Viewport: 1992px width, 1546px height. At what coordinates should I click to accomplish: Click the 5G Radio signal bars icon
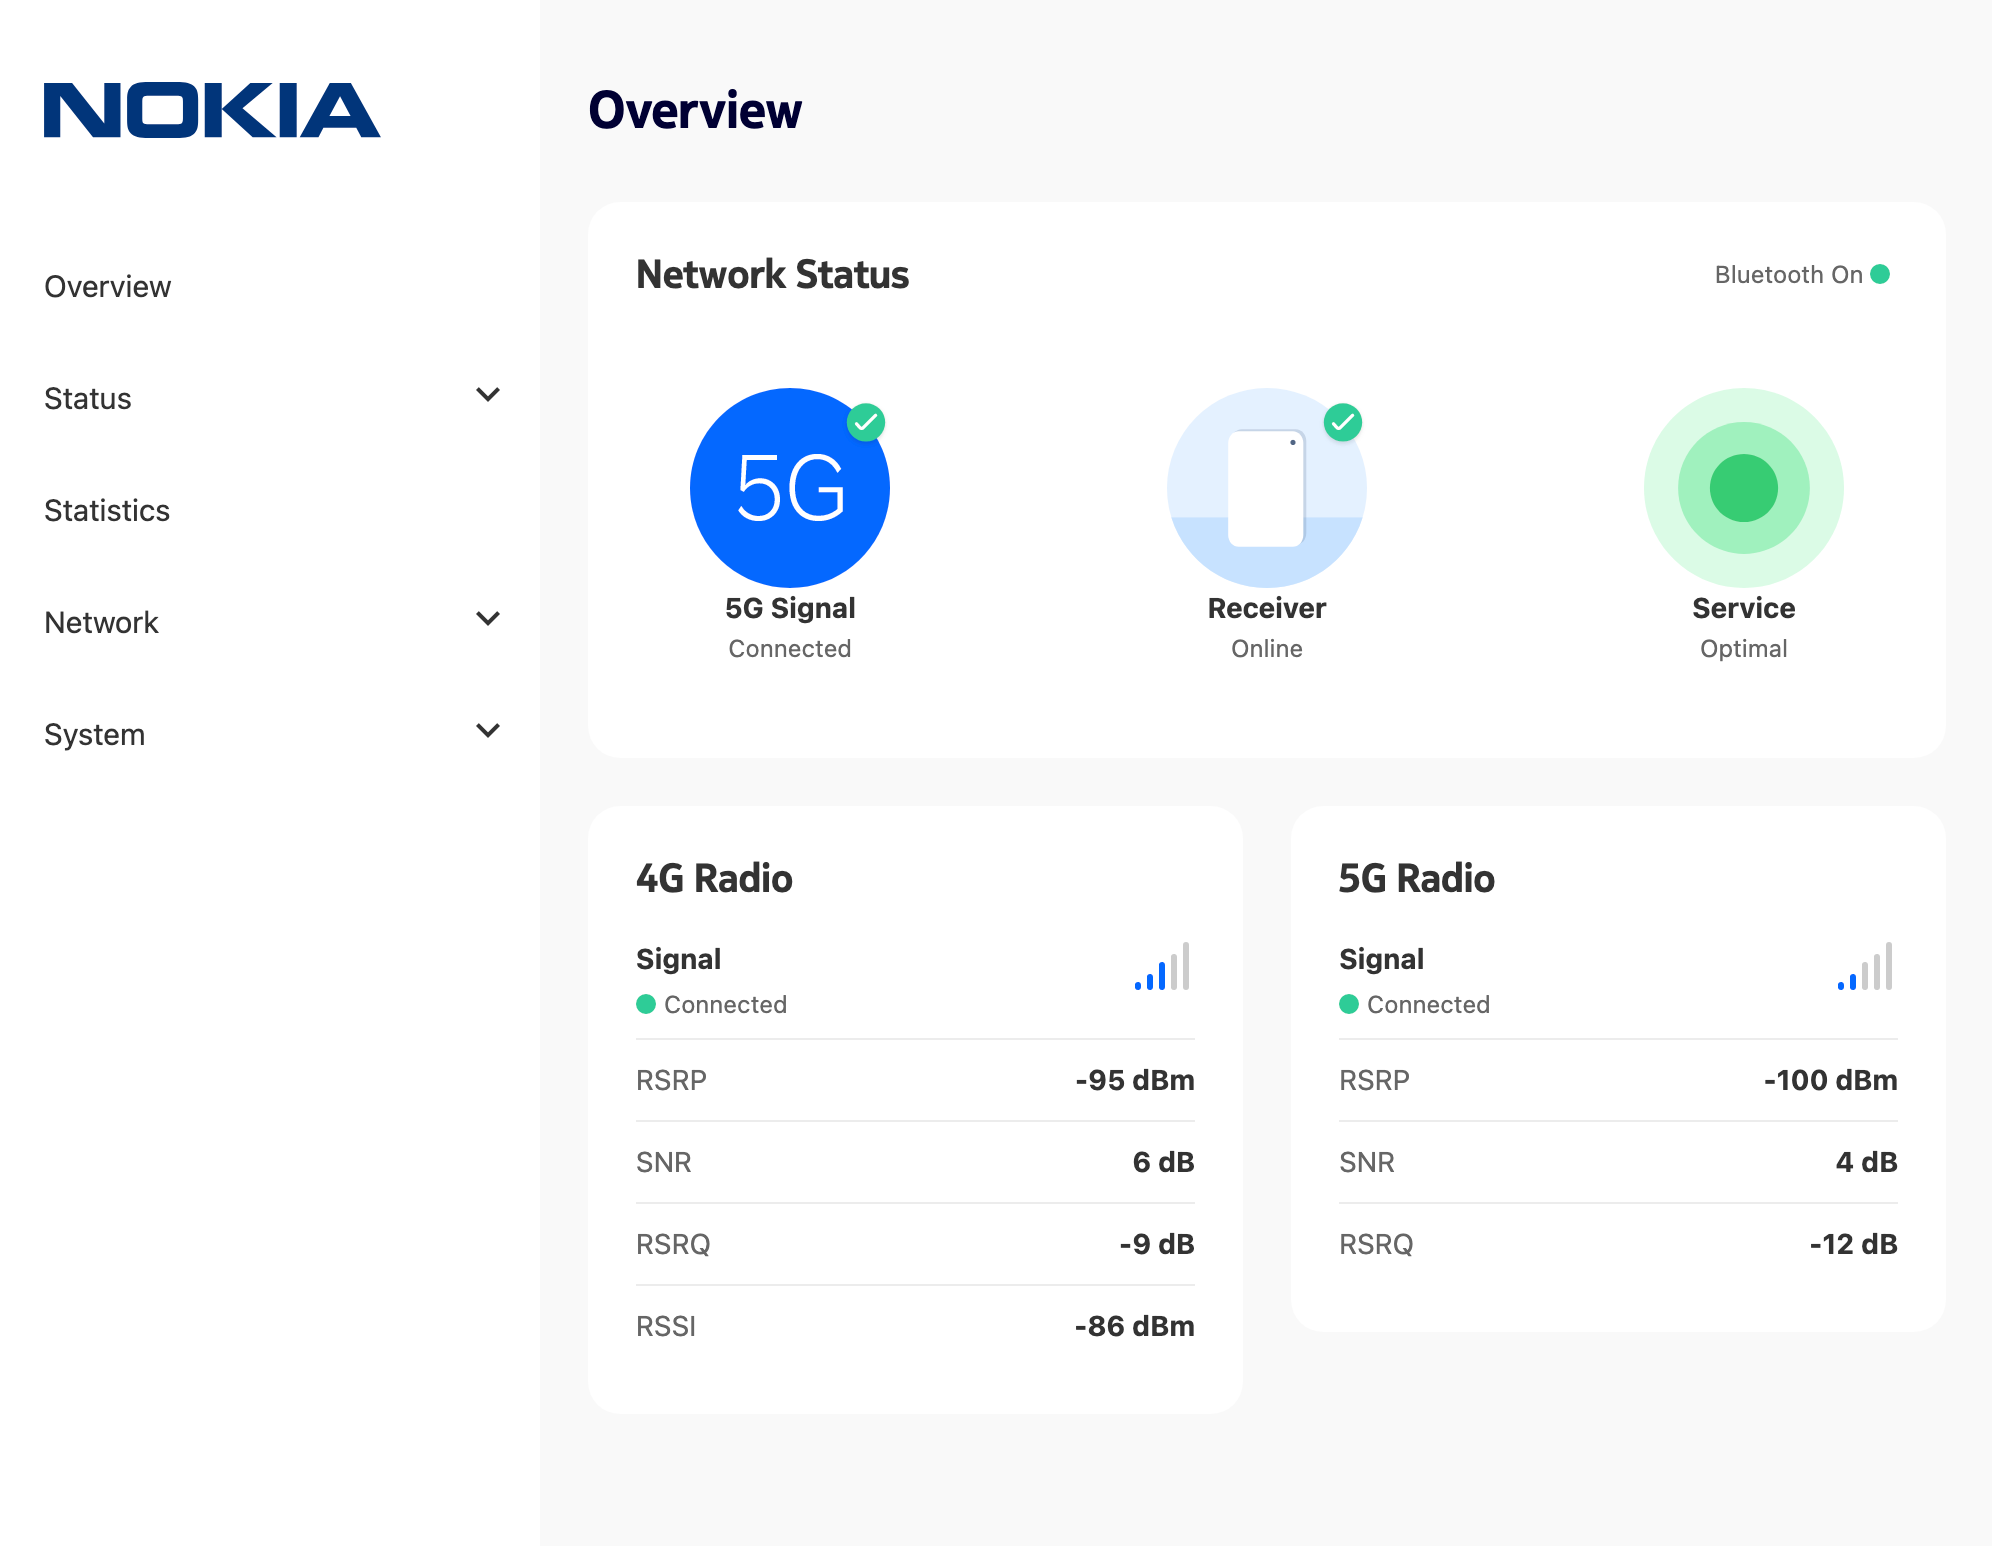tap(1865, 966)
